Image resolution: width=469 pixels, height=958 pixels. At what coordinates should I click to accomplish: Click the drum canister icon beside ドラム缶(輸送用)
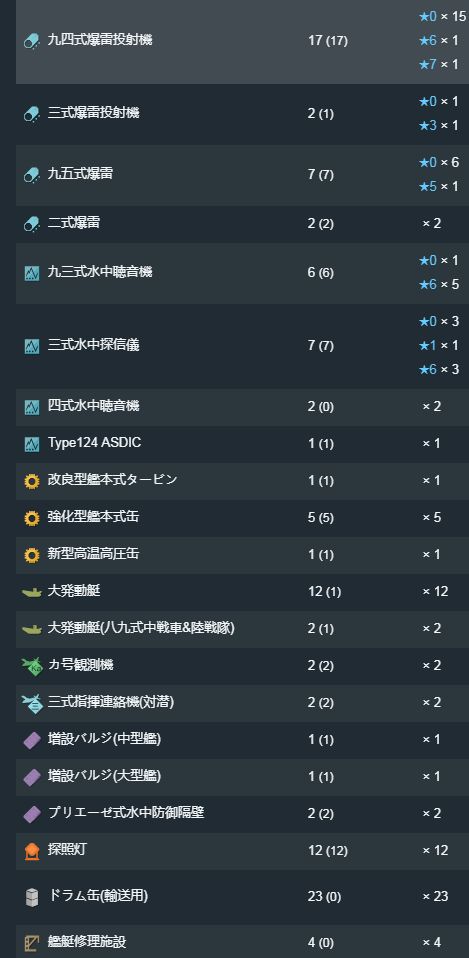(x=32, y=897)
